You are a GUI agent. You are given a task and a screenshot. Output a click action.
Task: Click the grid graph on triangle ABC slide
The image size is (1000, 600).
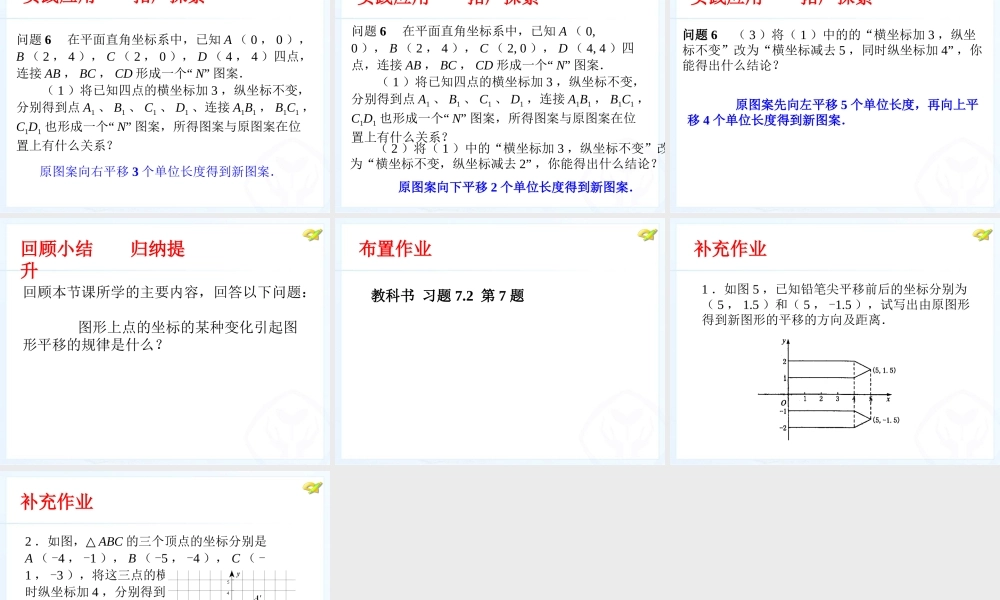231,585
